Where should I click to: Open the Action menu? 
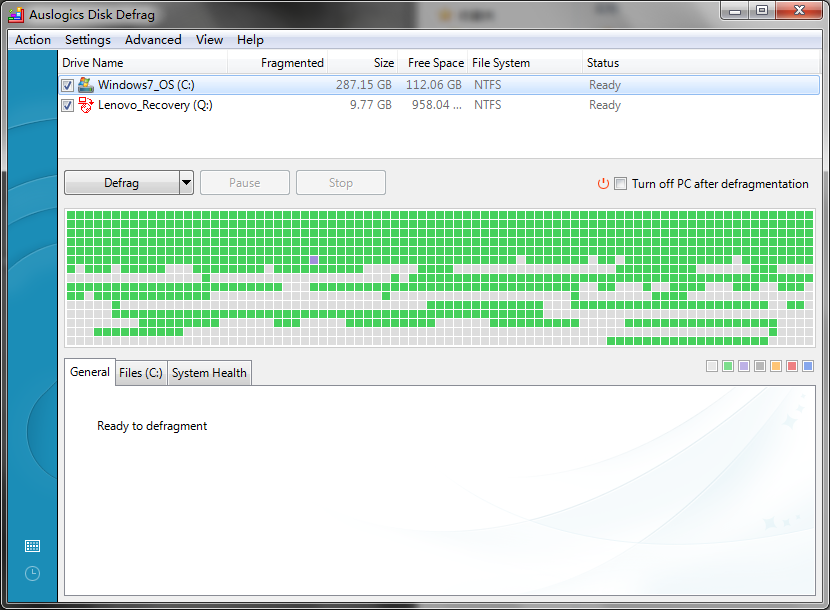[x=33, y=40]
